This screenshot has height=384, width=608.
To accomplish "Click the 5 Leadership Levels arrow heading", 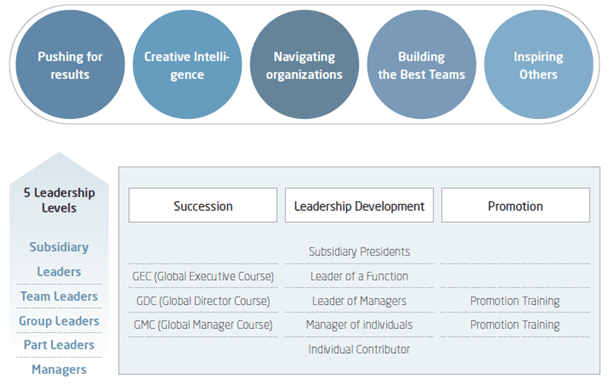I will 59,200.
